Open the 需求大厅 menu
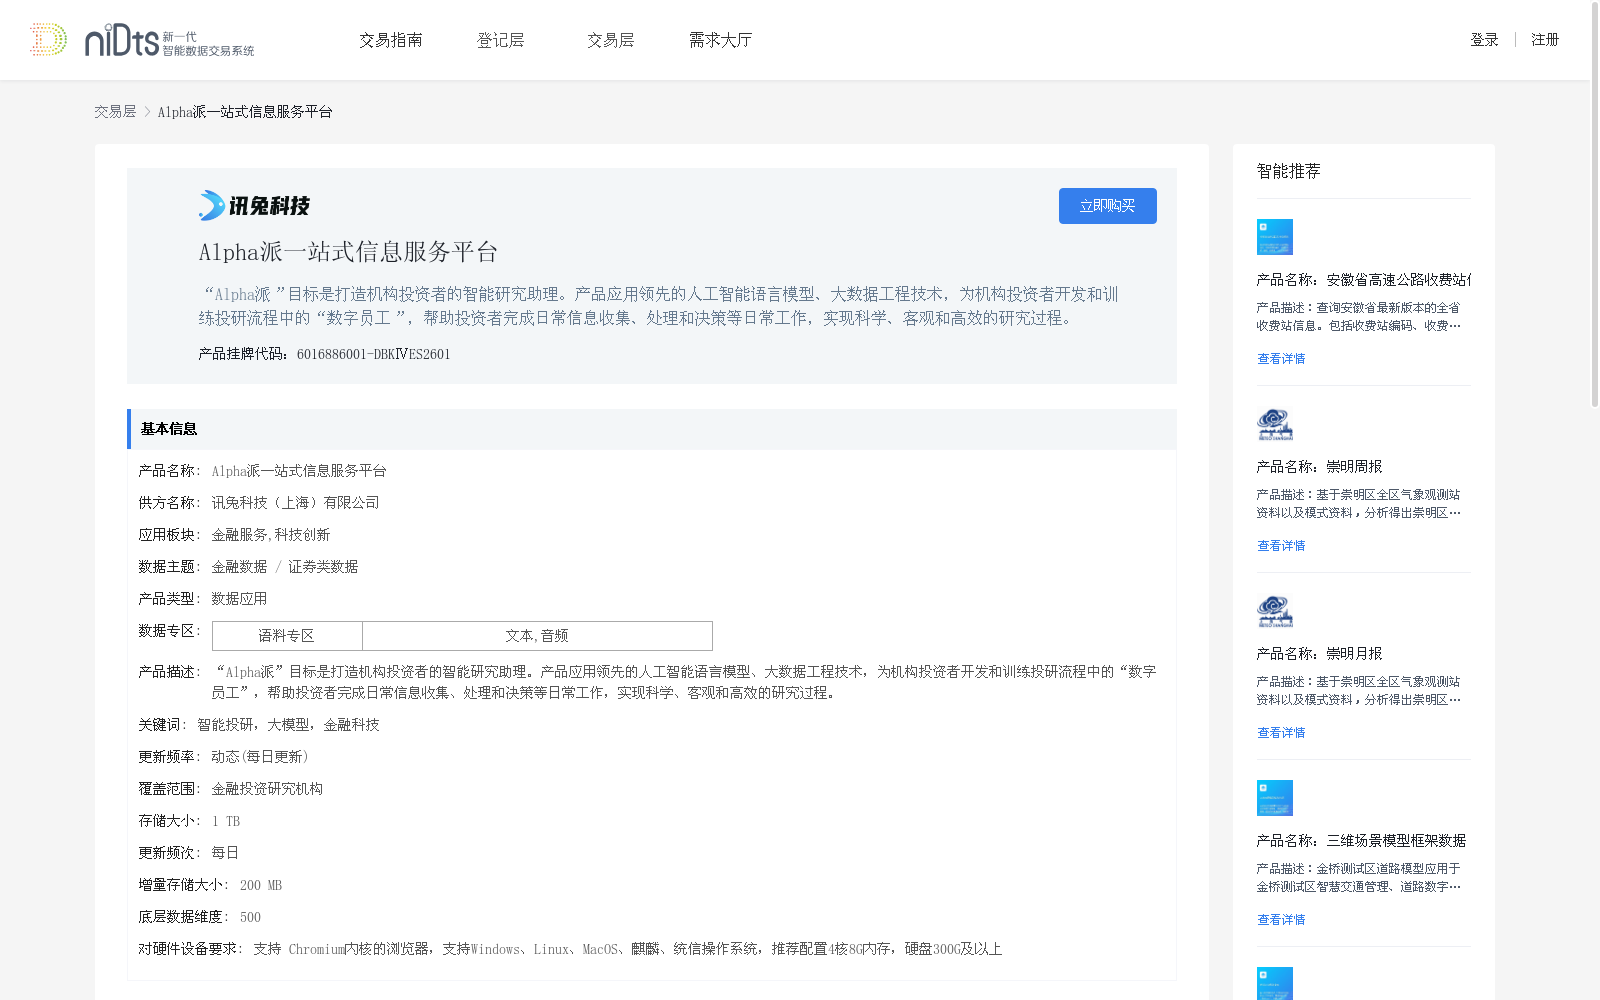Viewport: 1600px width, 1000px height. pyautogui.click(x=720, y=40)
